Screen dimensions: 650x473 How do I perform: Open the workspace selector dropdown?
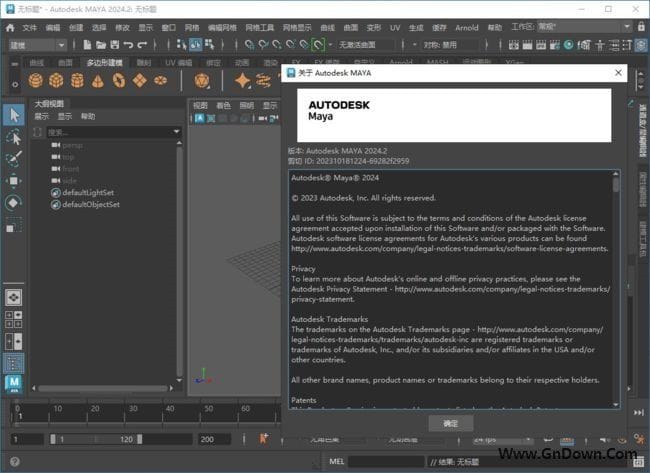tap(585, 27)
